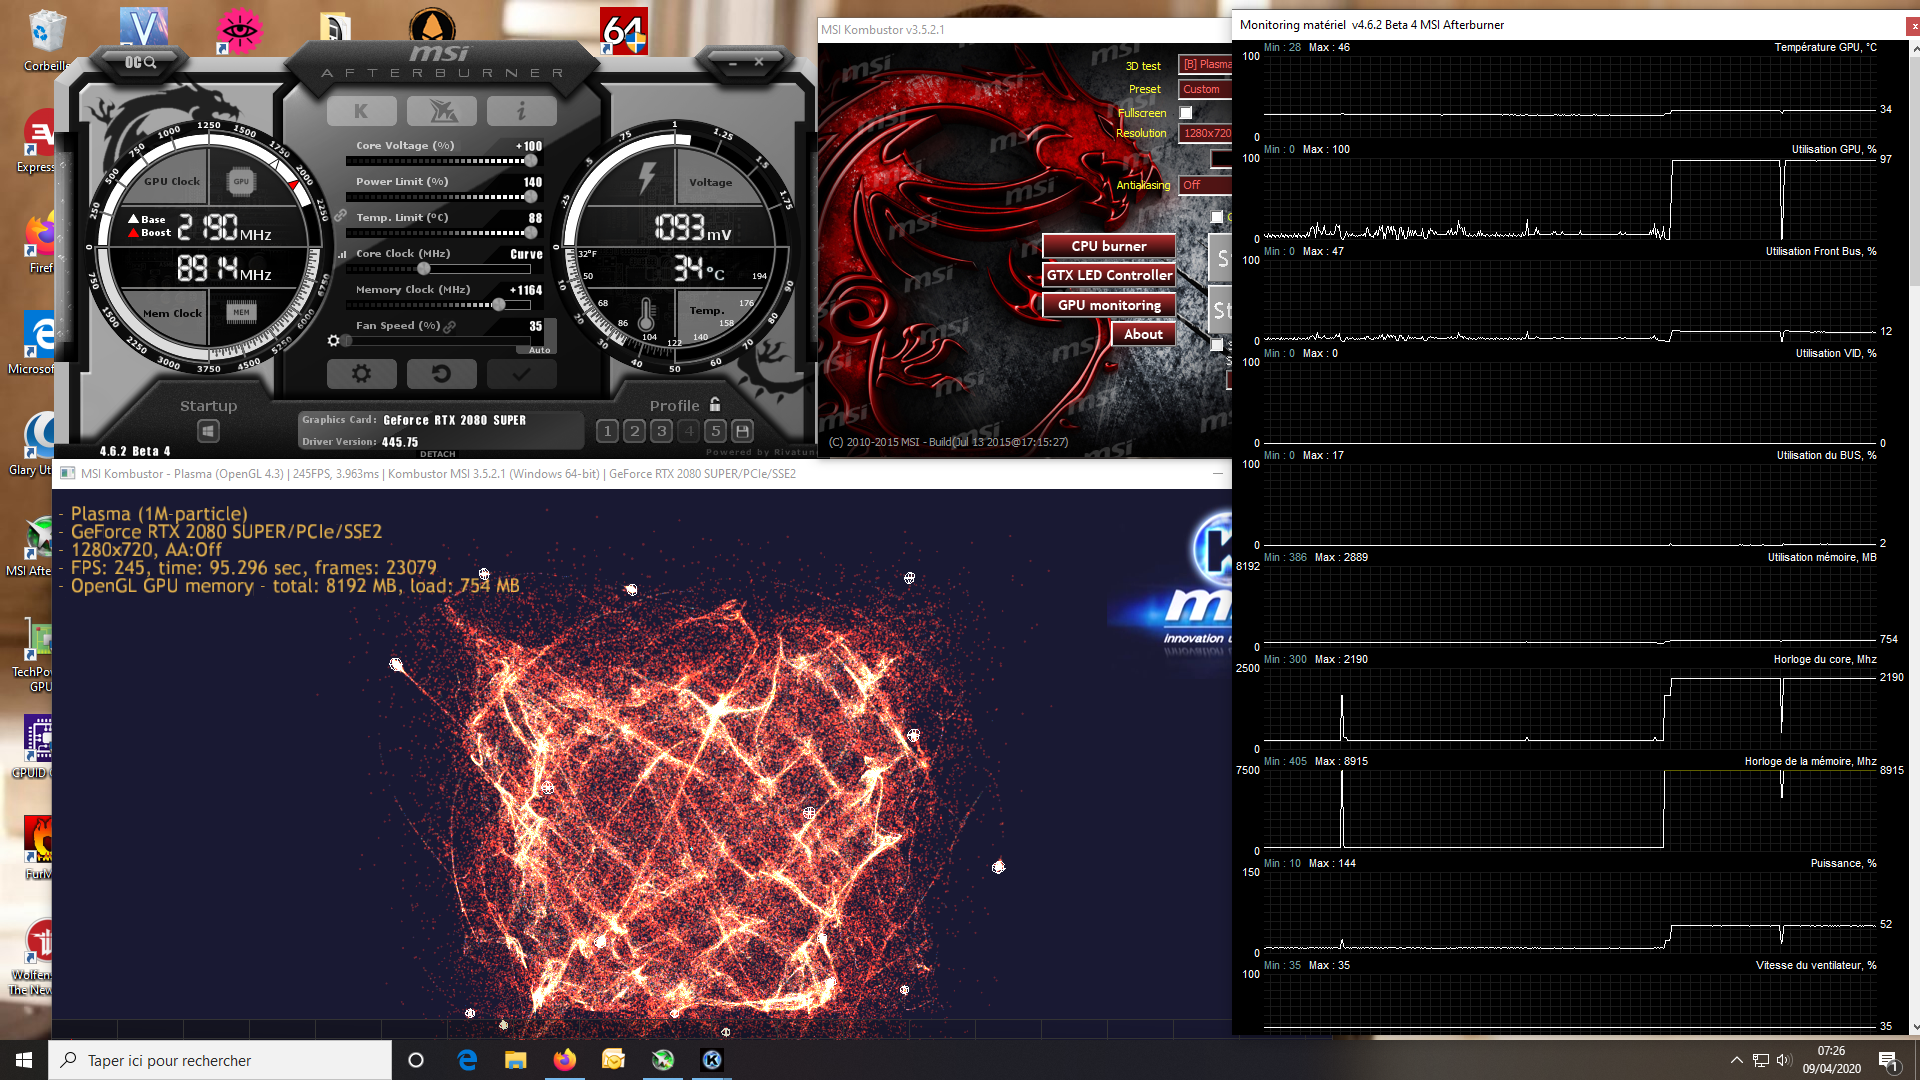
Task: Open the Antialiasing Off dropdown
Action: (1205, 185)
